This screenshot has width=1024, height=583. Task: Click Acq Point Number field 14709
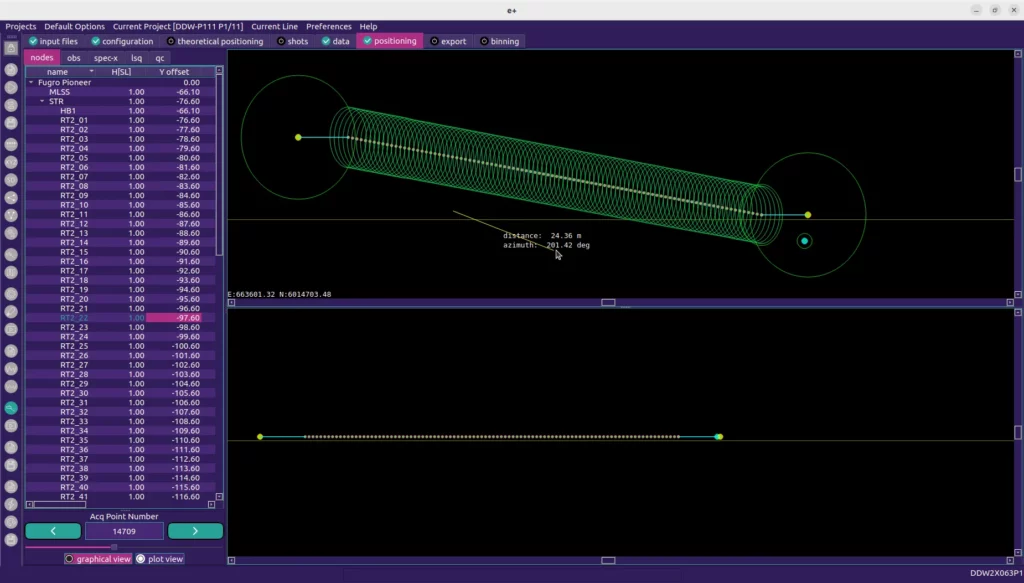(124, 531)
